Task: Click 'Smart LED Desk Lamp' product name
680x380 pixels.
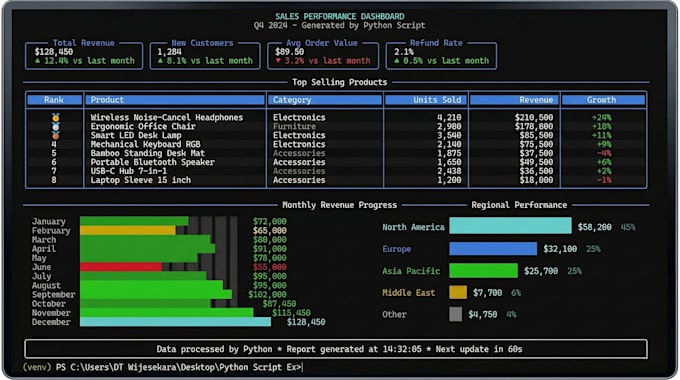Action: pyautogui.click(x=136, y=135)
